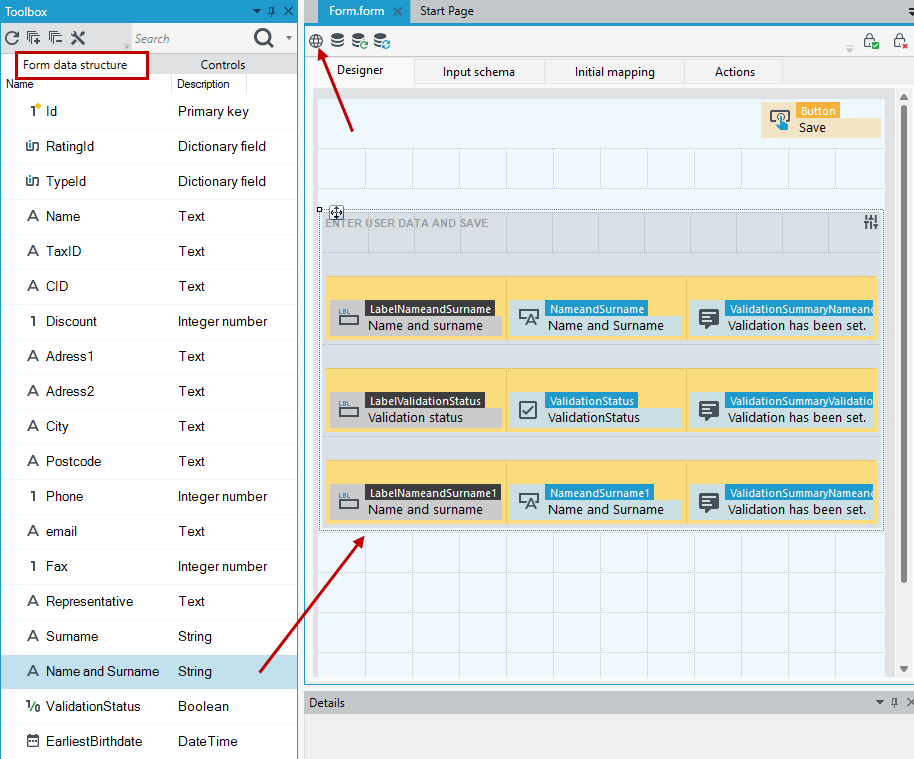
Task: Click the padlock icon with red cross
Action: click(x=900, y=41)
